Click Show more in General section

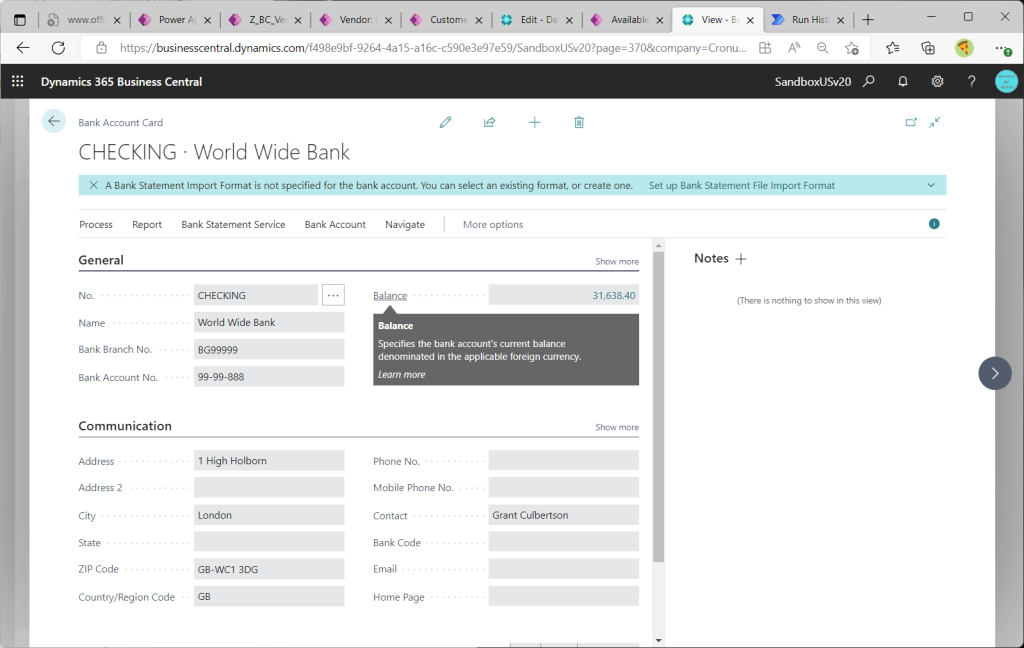coord(616,261)
